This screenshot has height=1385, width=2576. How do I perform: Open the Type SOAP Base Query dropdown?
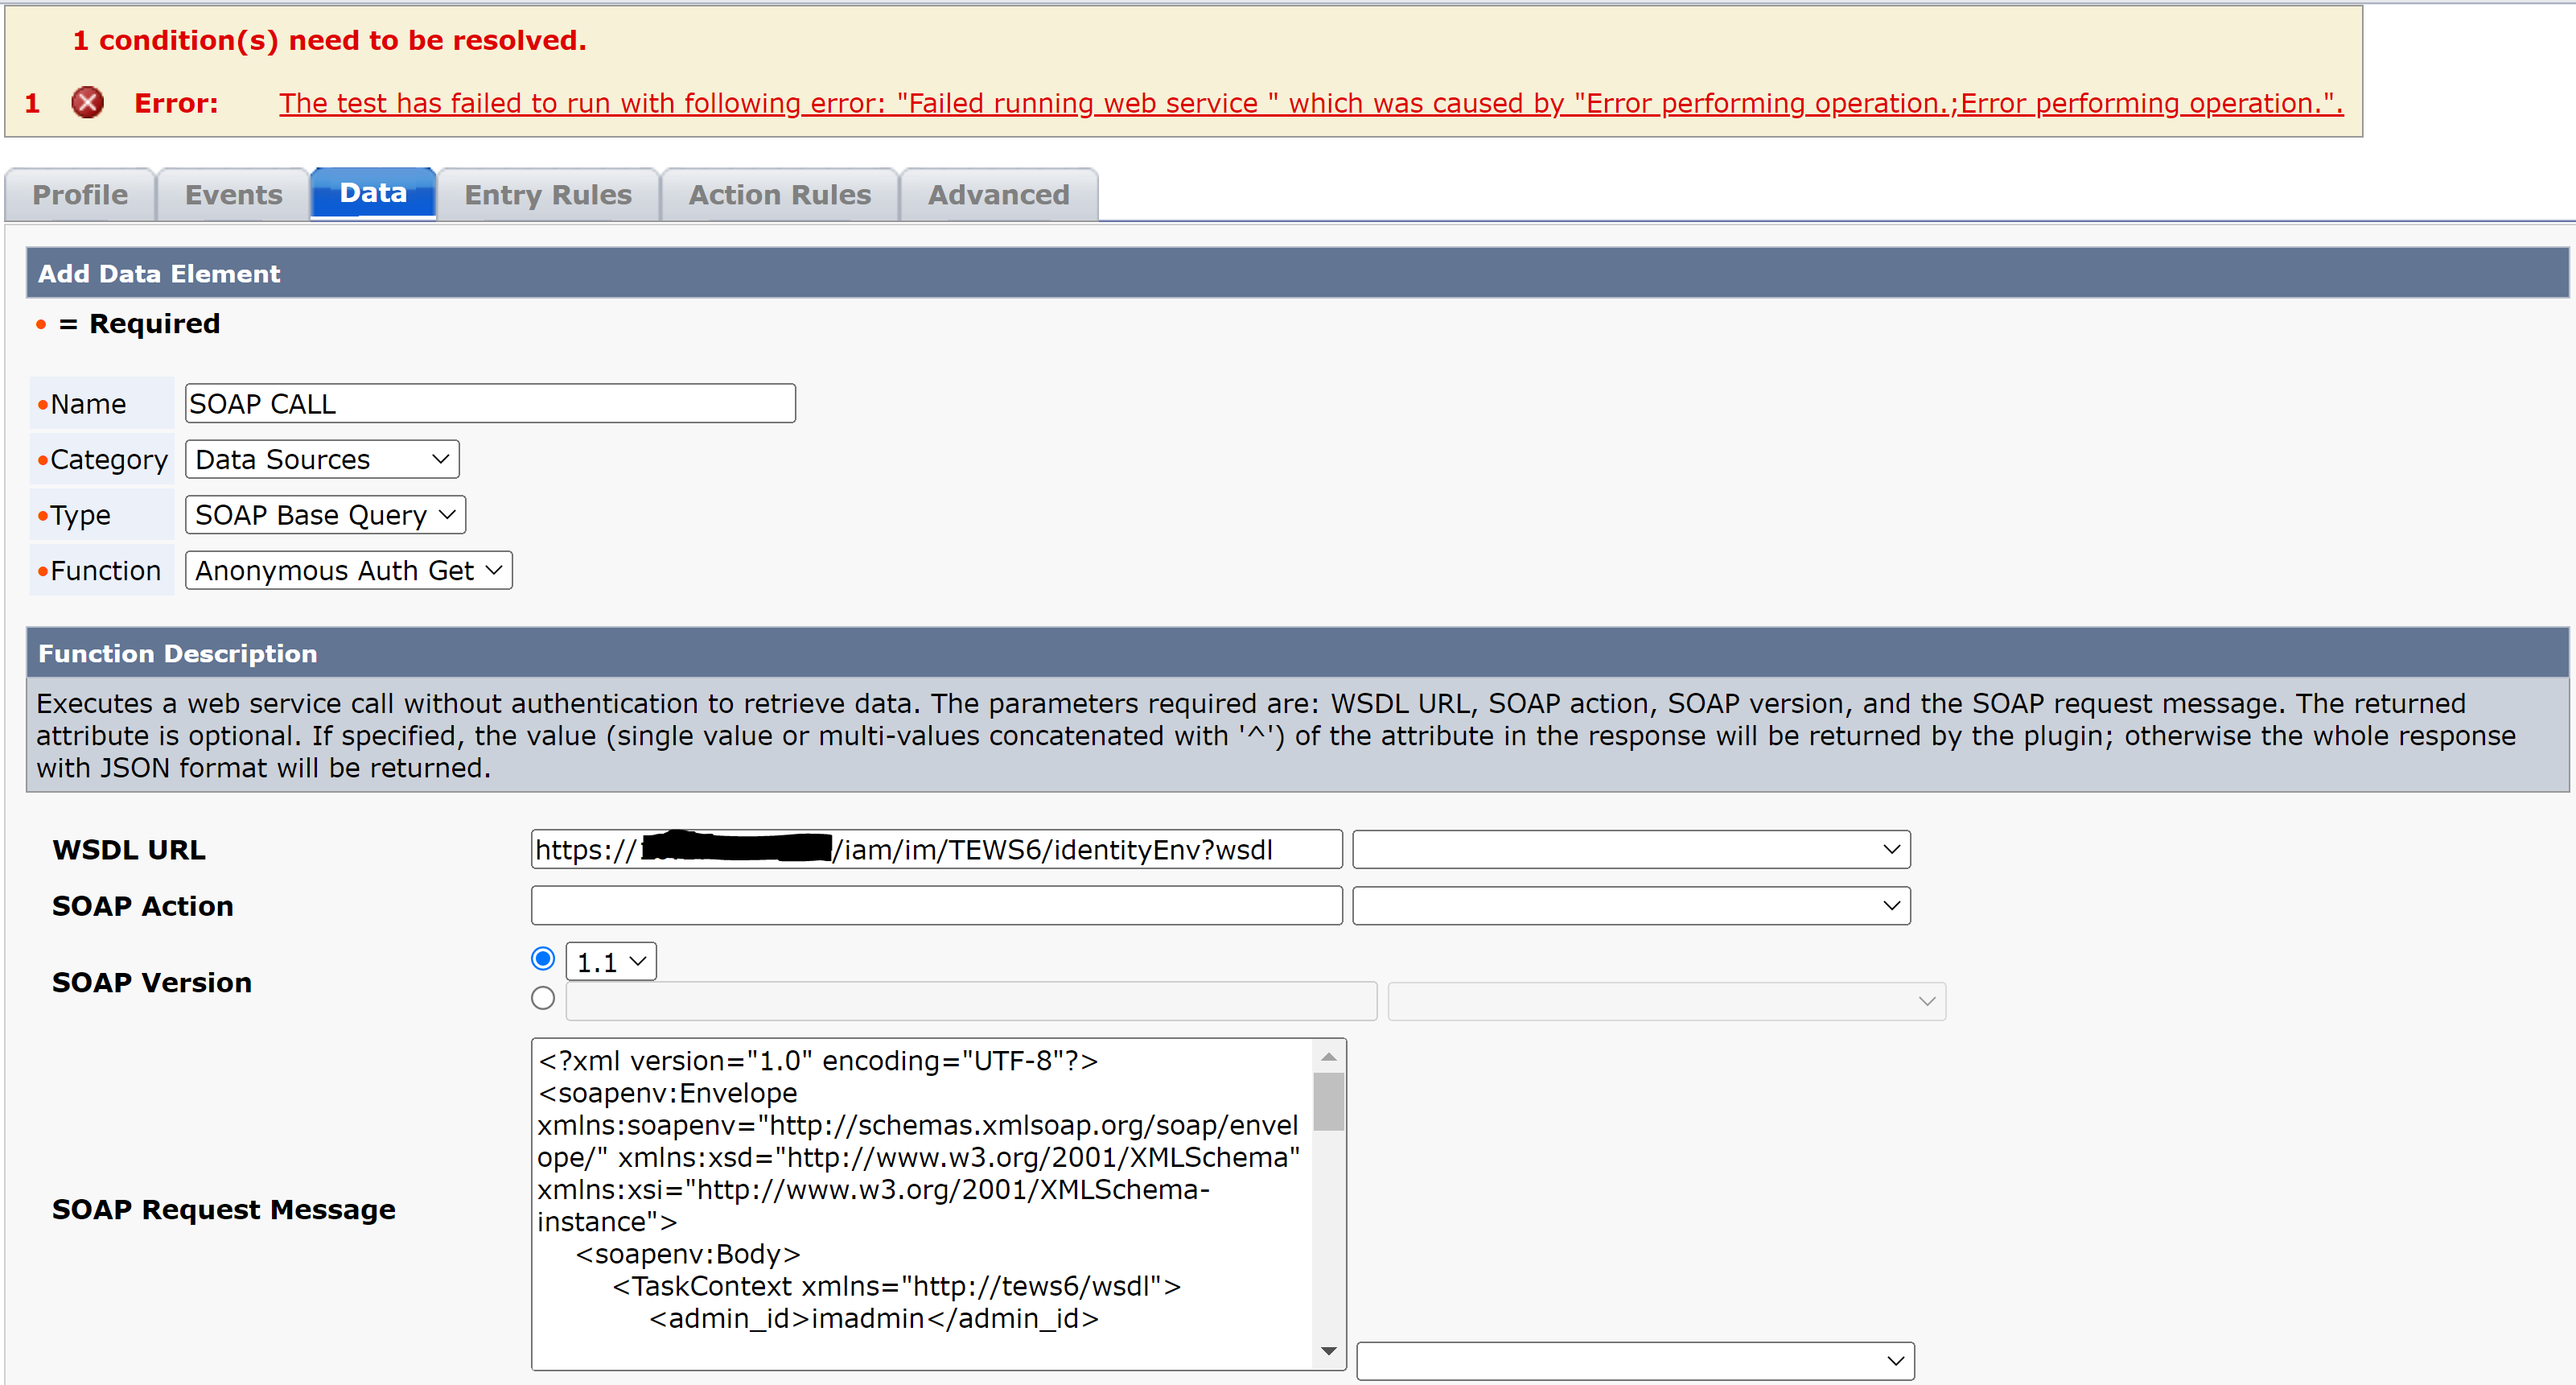(325, 515)
